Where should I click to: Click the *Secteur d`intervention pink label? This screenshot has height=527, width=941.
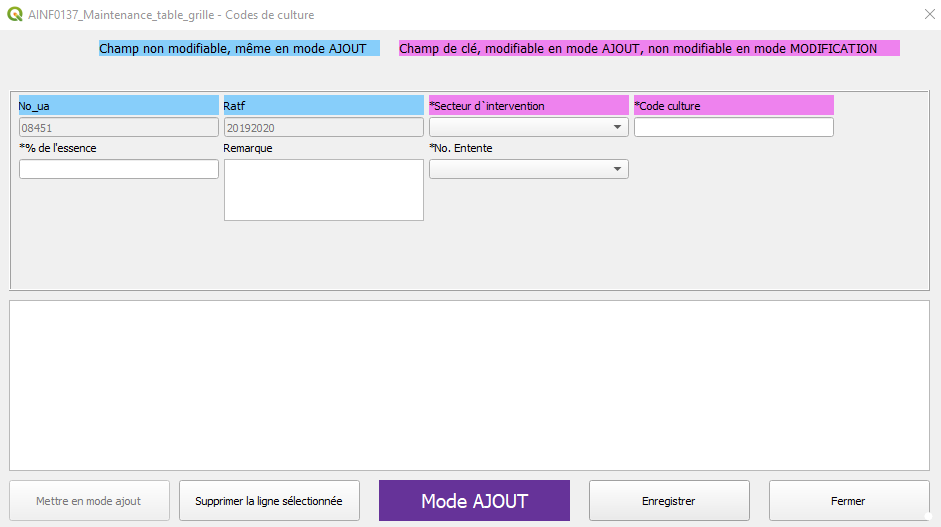(x=529, y=106)
